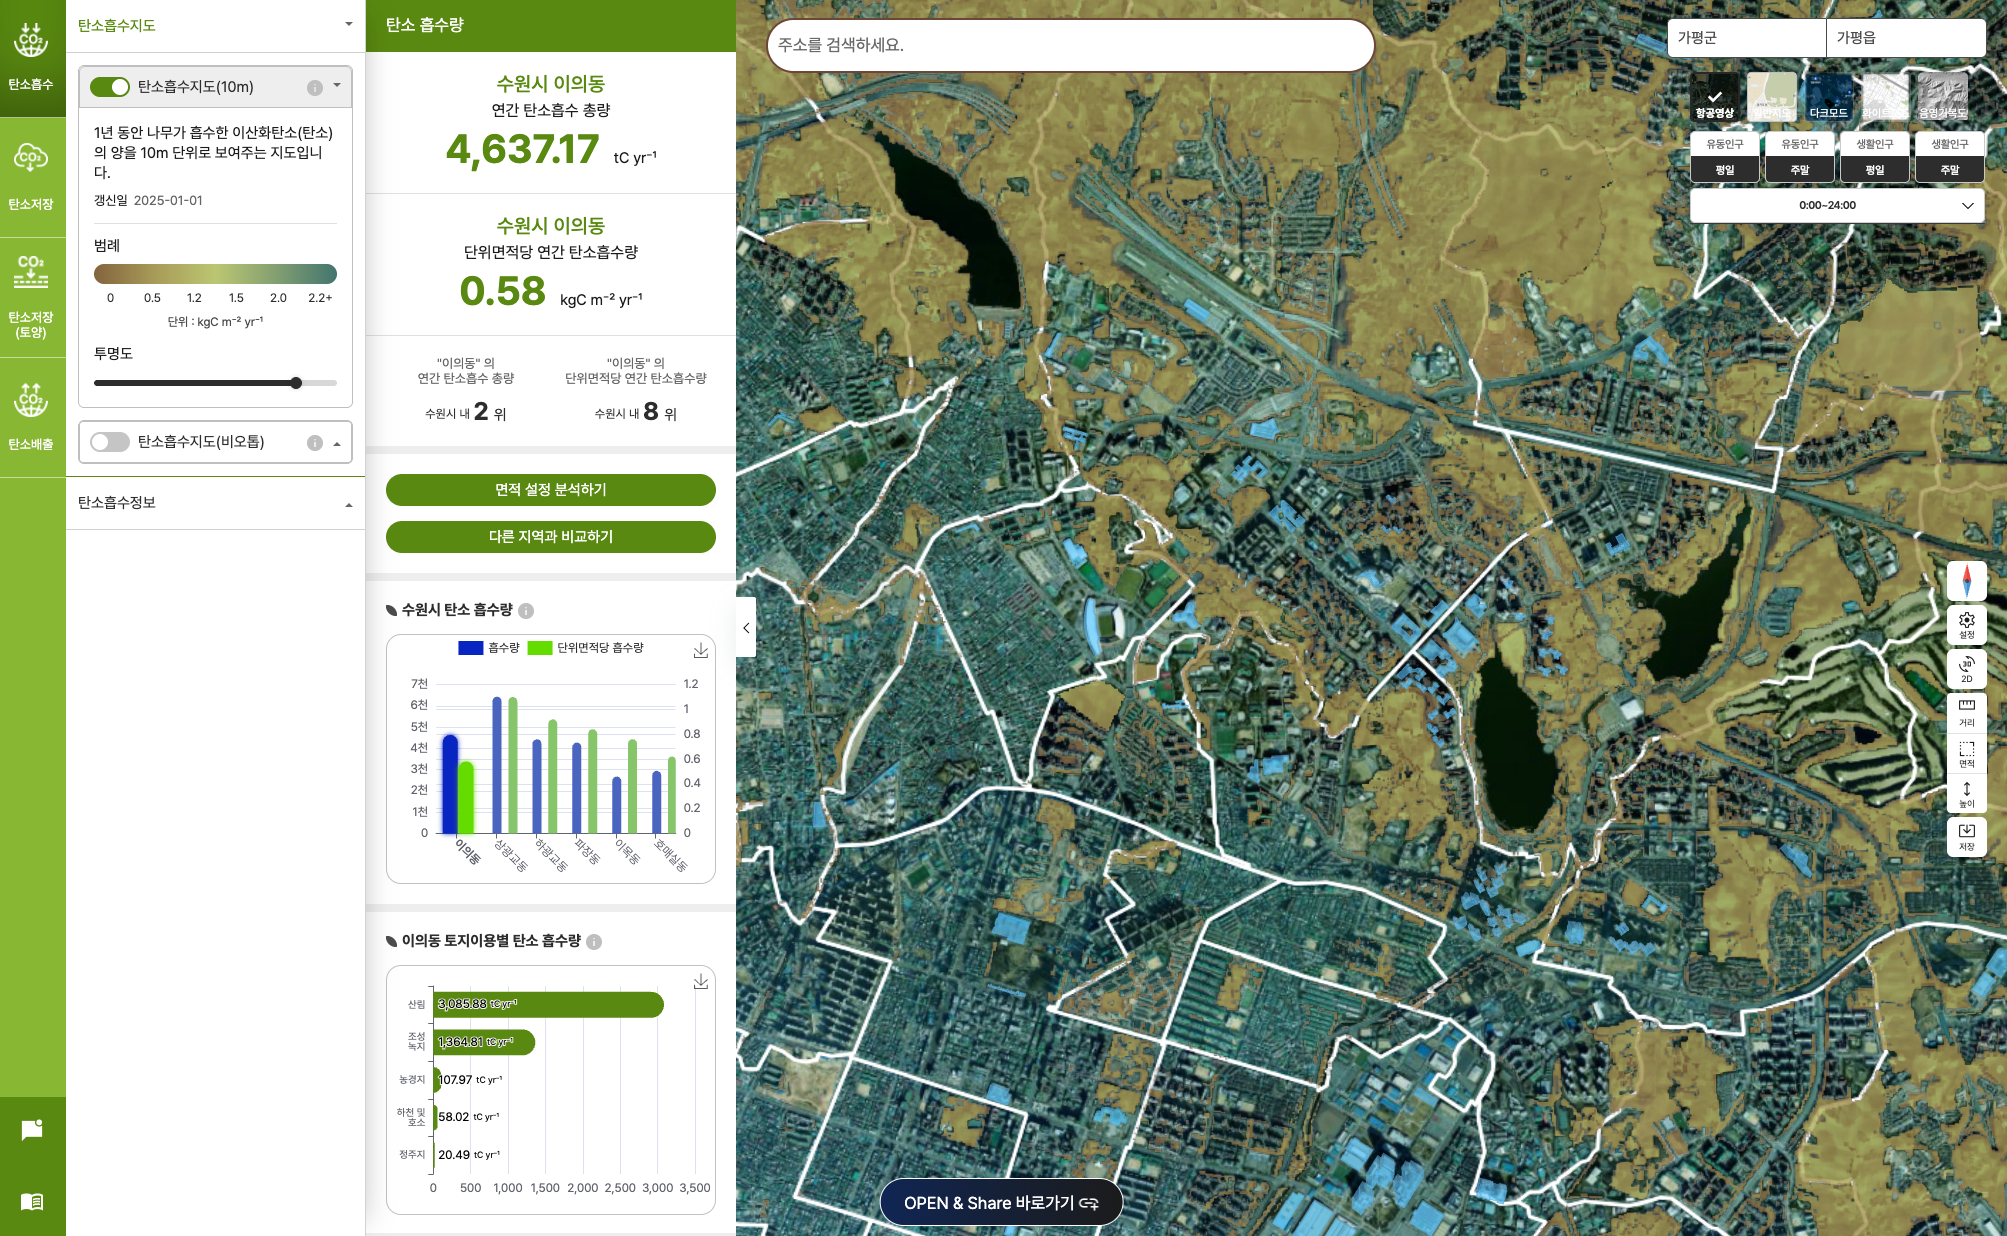Screen dimensions: 2007x1236
Task: Open the 탄소배출 sidebar section
Action: (x=32, y=415)
